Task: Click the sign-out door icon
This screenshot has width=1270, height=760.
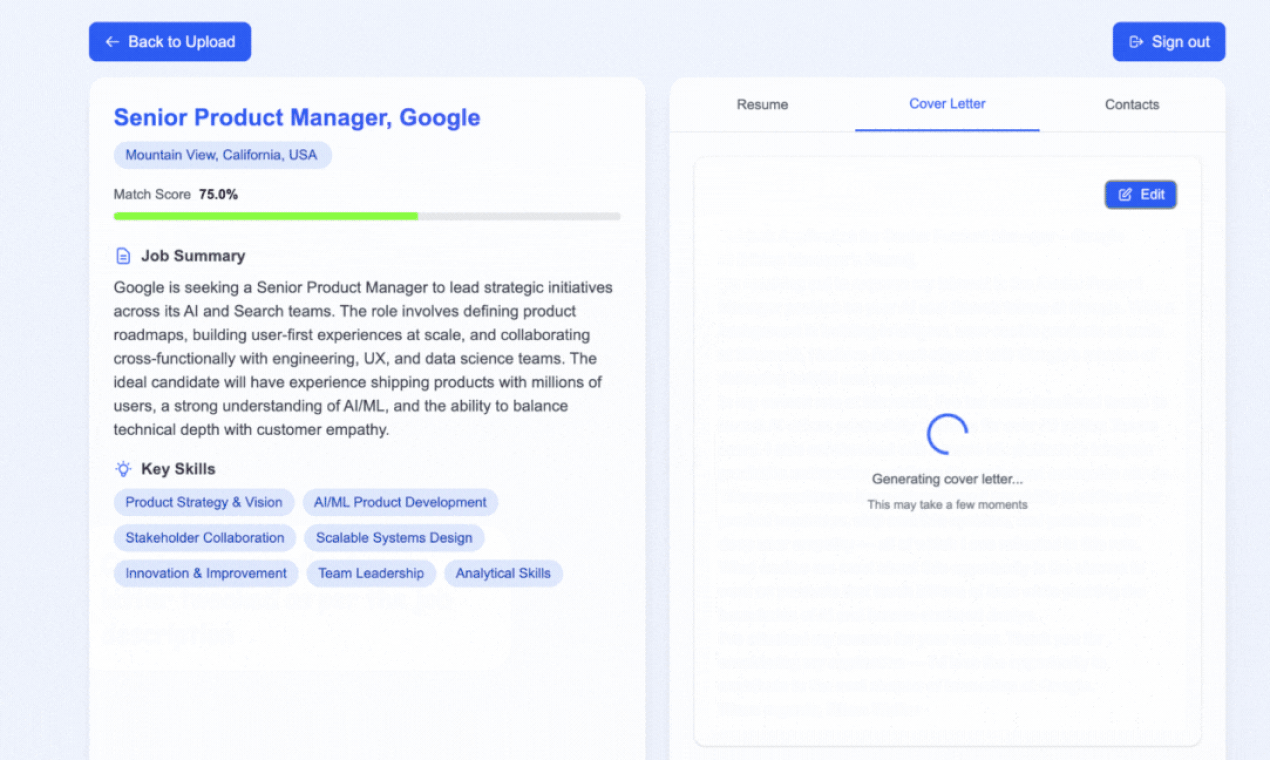Action: click(x=1136, y=42)
